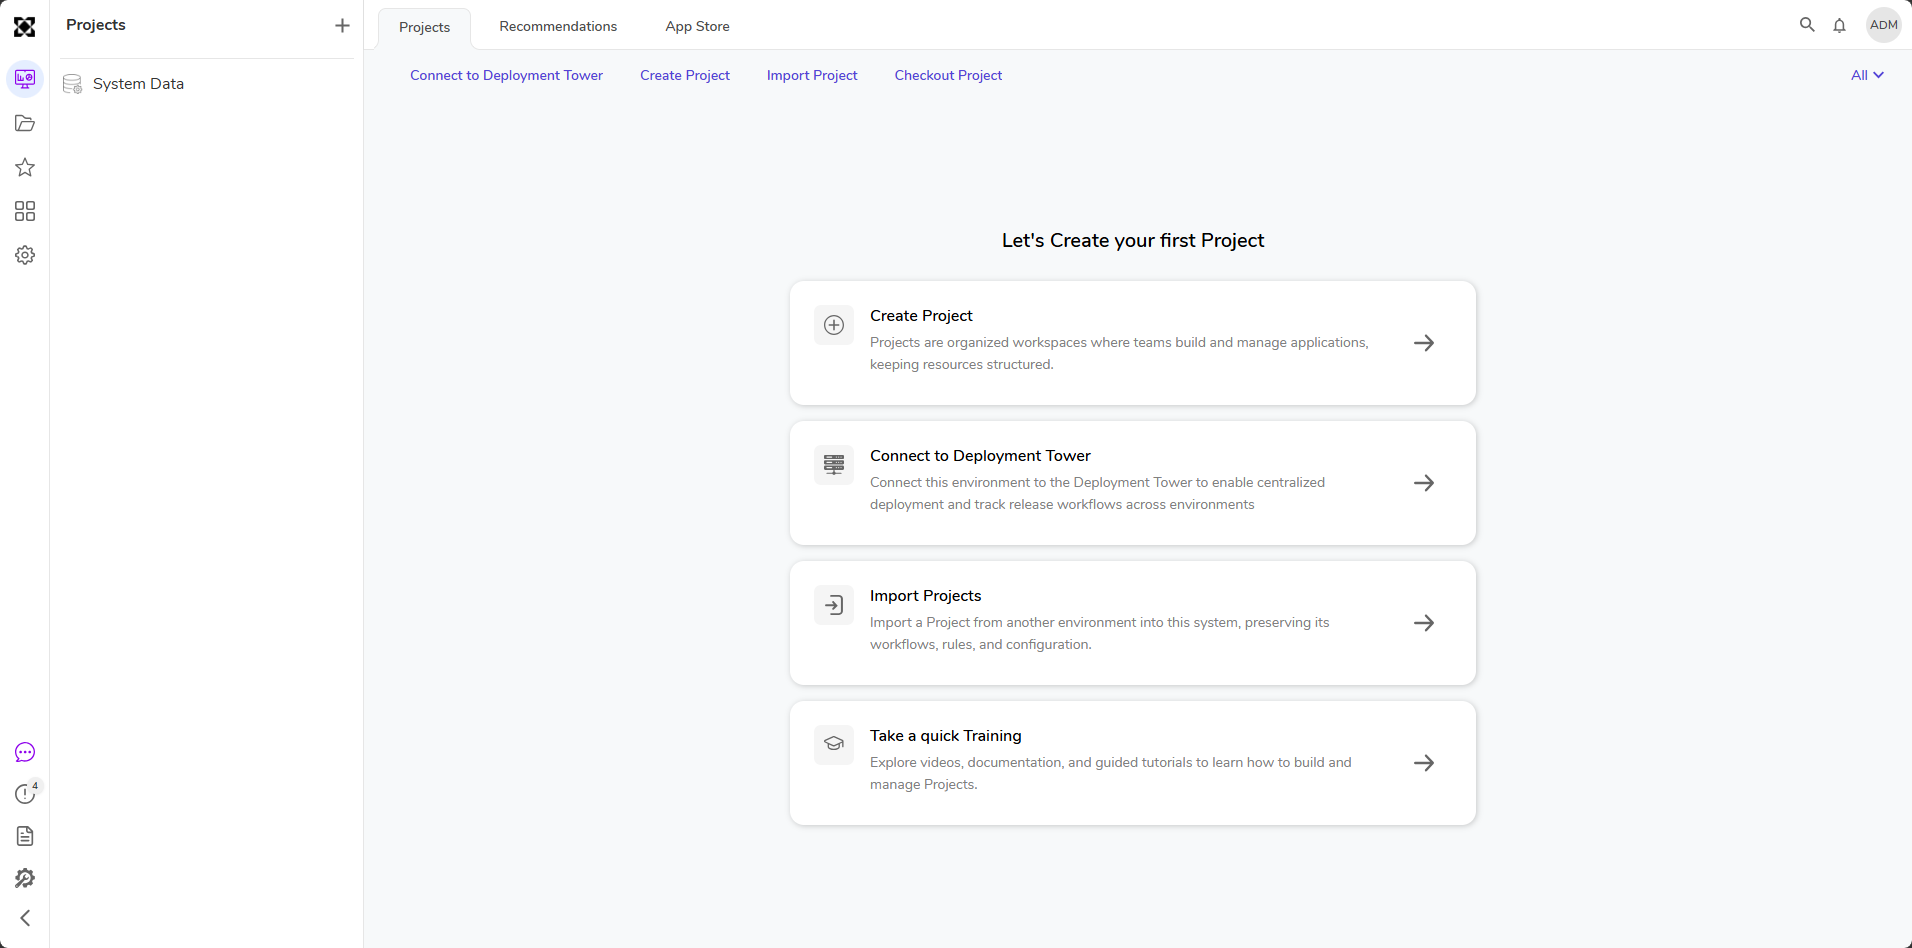This screenshot has width=1912, height=948.
Task: Click the Deployment Tower server icon
Action: 834,465
